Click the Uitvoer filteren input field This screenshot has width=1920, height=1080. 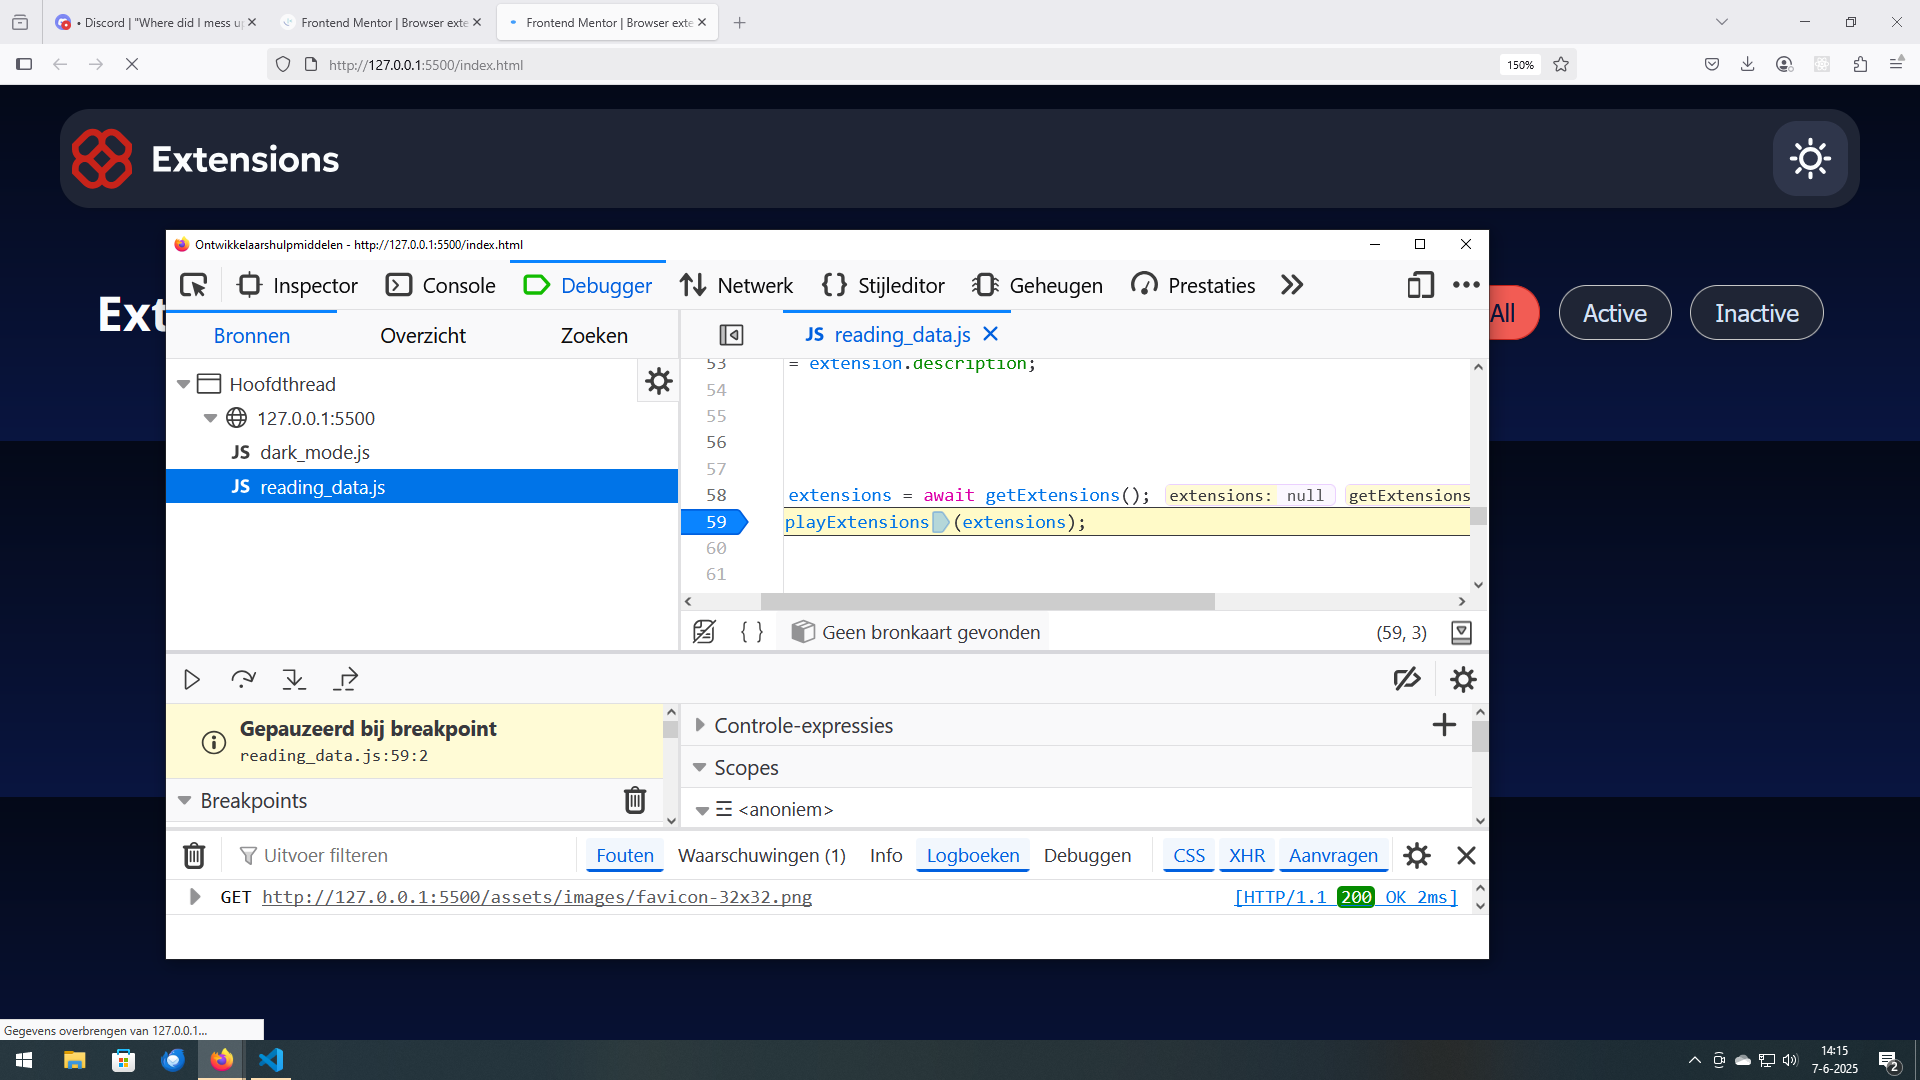(x=400, y=856)
